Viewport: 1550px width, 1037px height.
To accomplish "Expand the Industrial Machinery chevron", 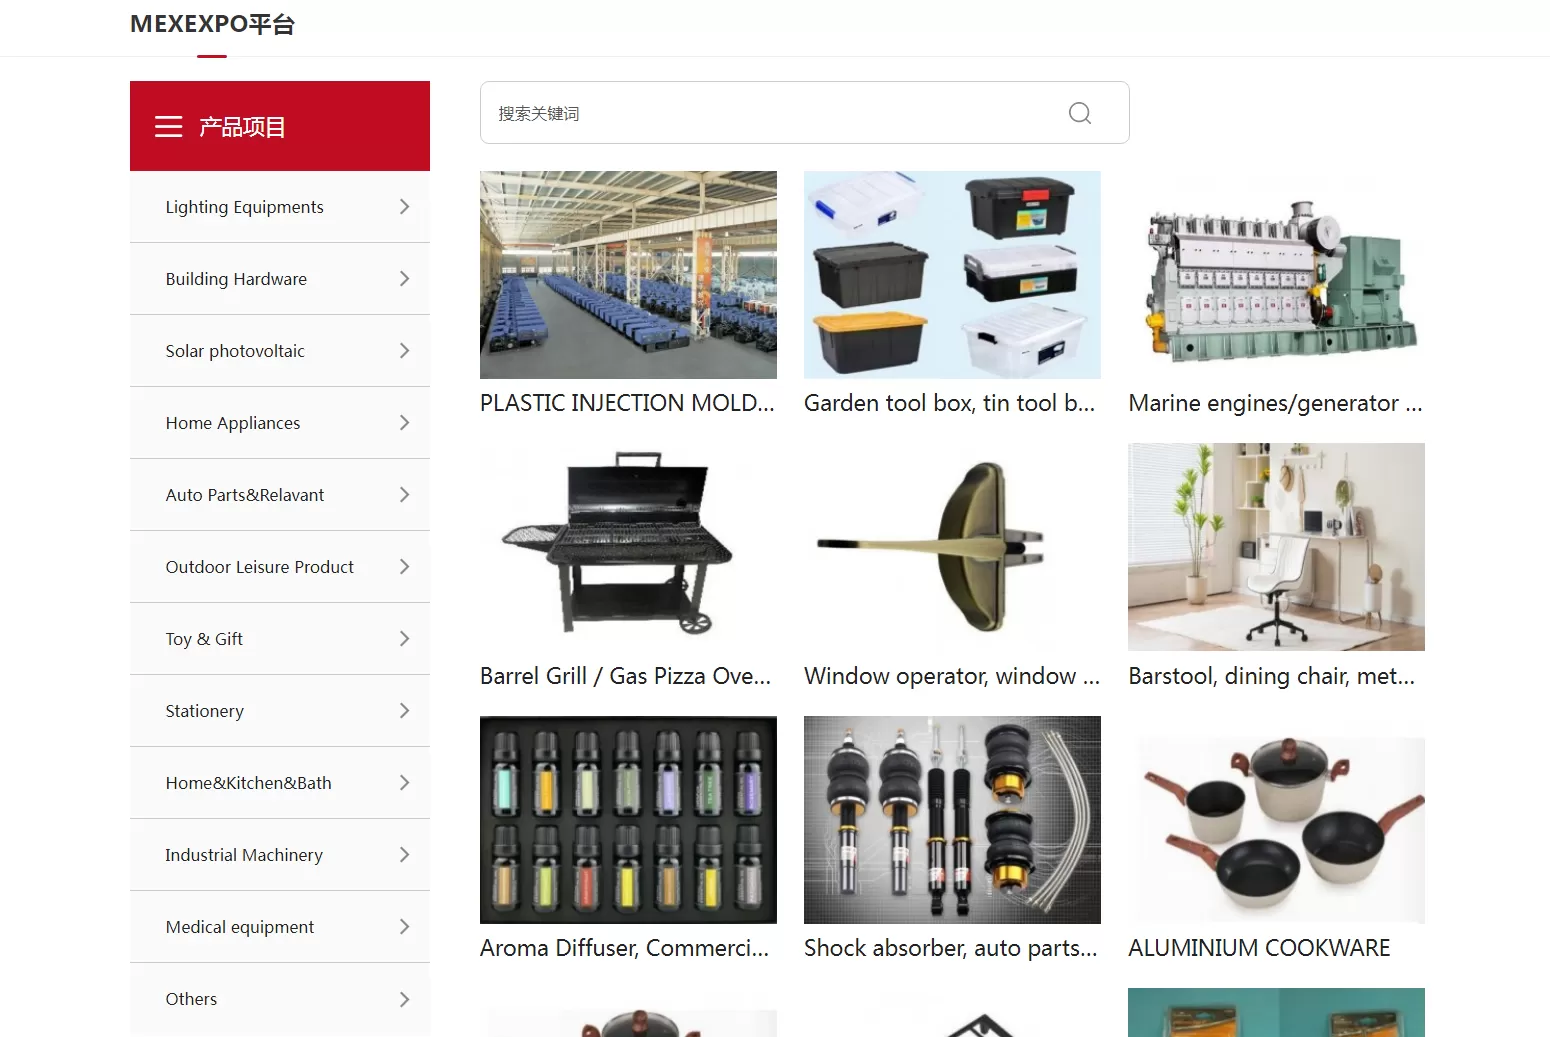I will pos(404,855).
